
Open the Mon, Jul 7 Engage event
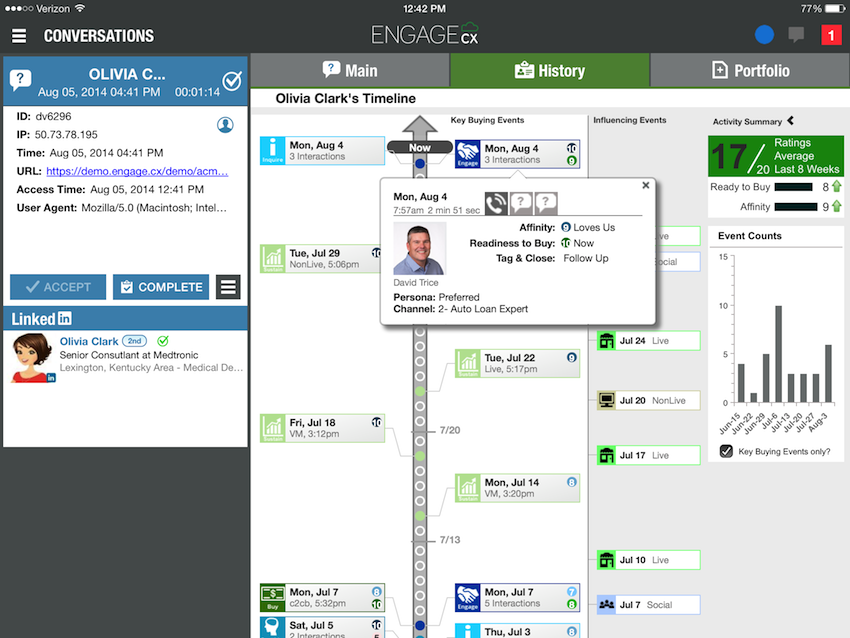(517, 597)
